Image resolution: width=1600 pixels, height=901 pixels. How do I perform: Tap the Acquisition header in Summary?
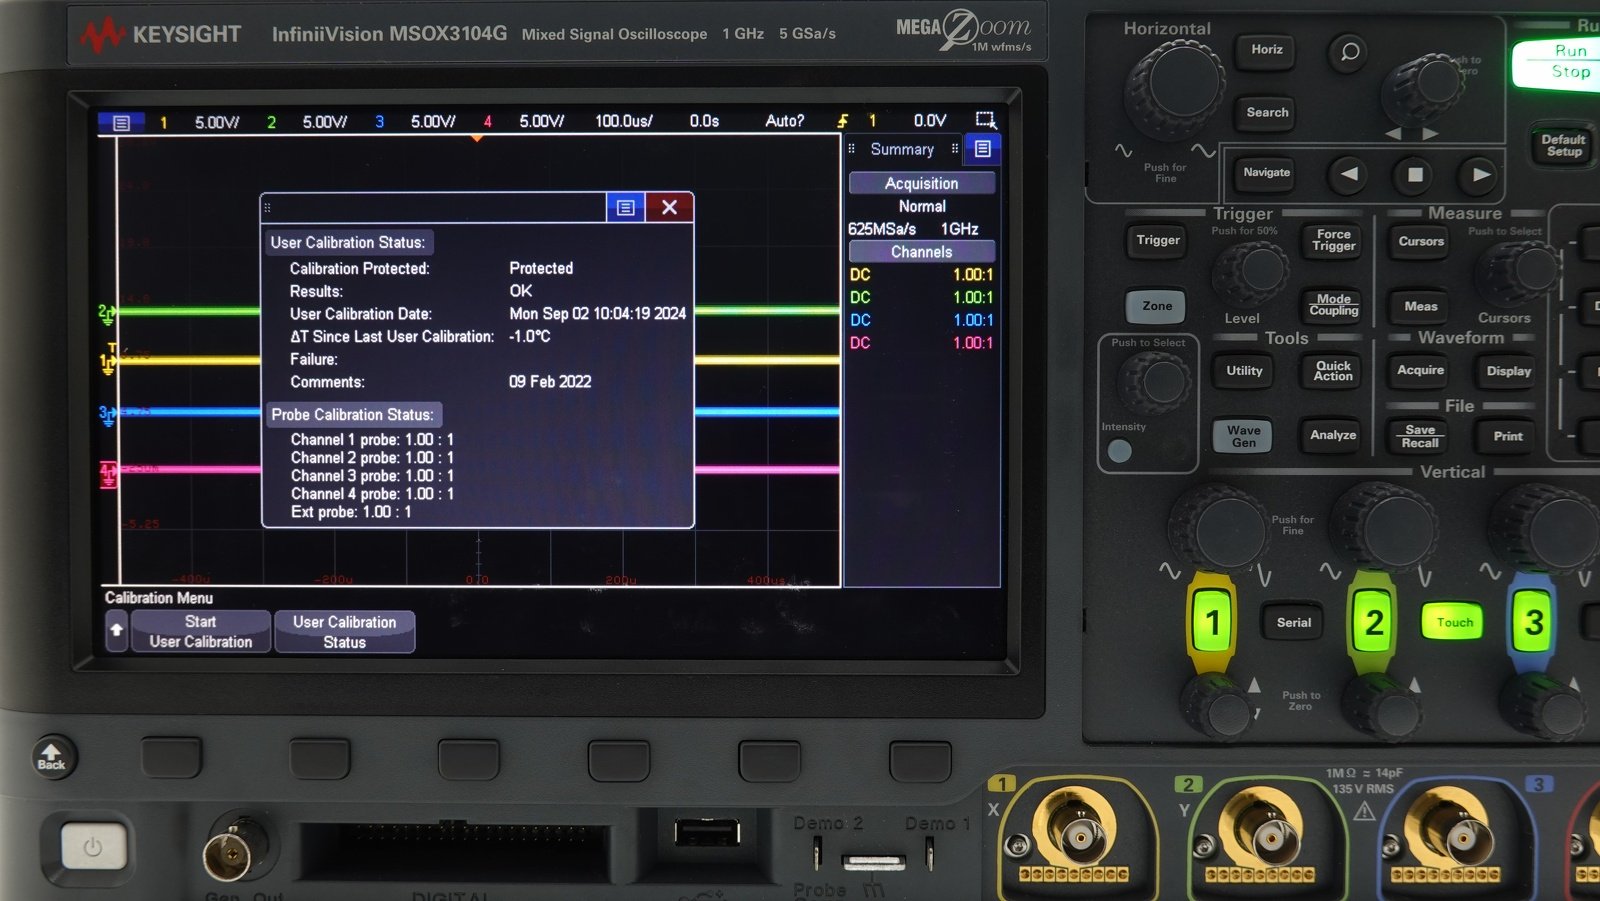(x=922, y=183)
